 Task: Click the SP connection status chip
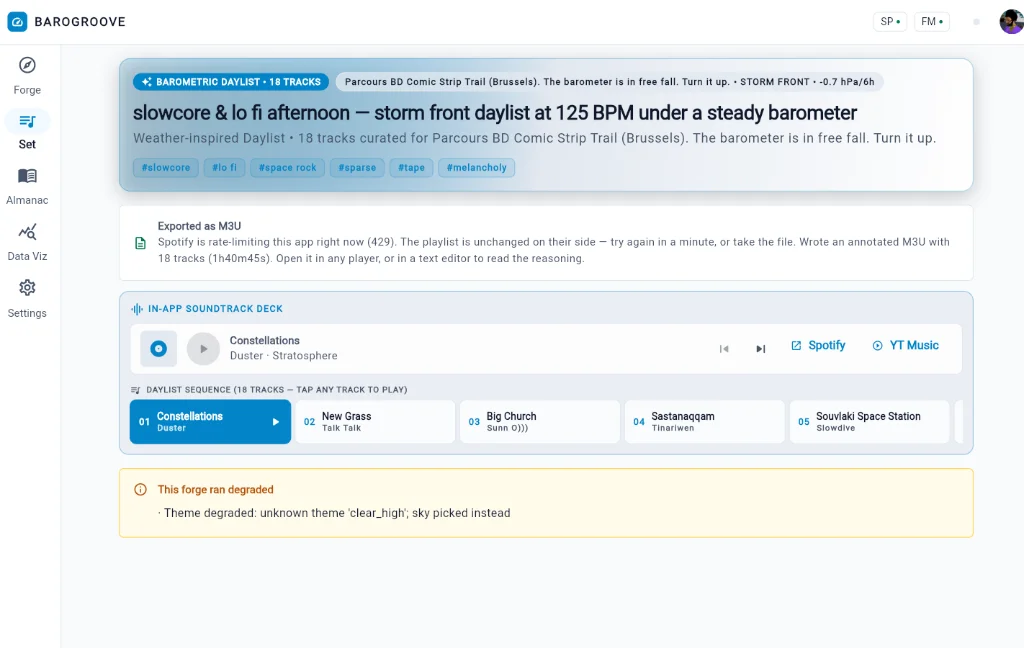click(889, 22)
